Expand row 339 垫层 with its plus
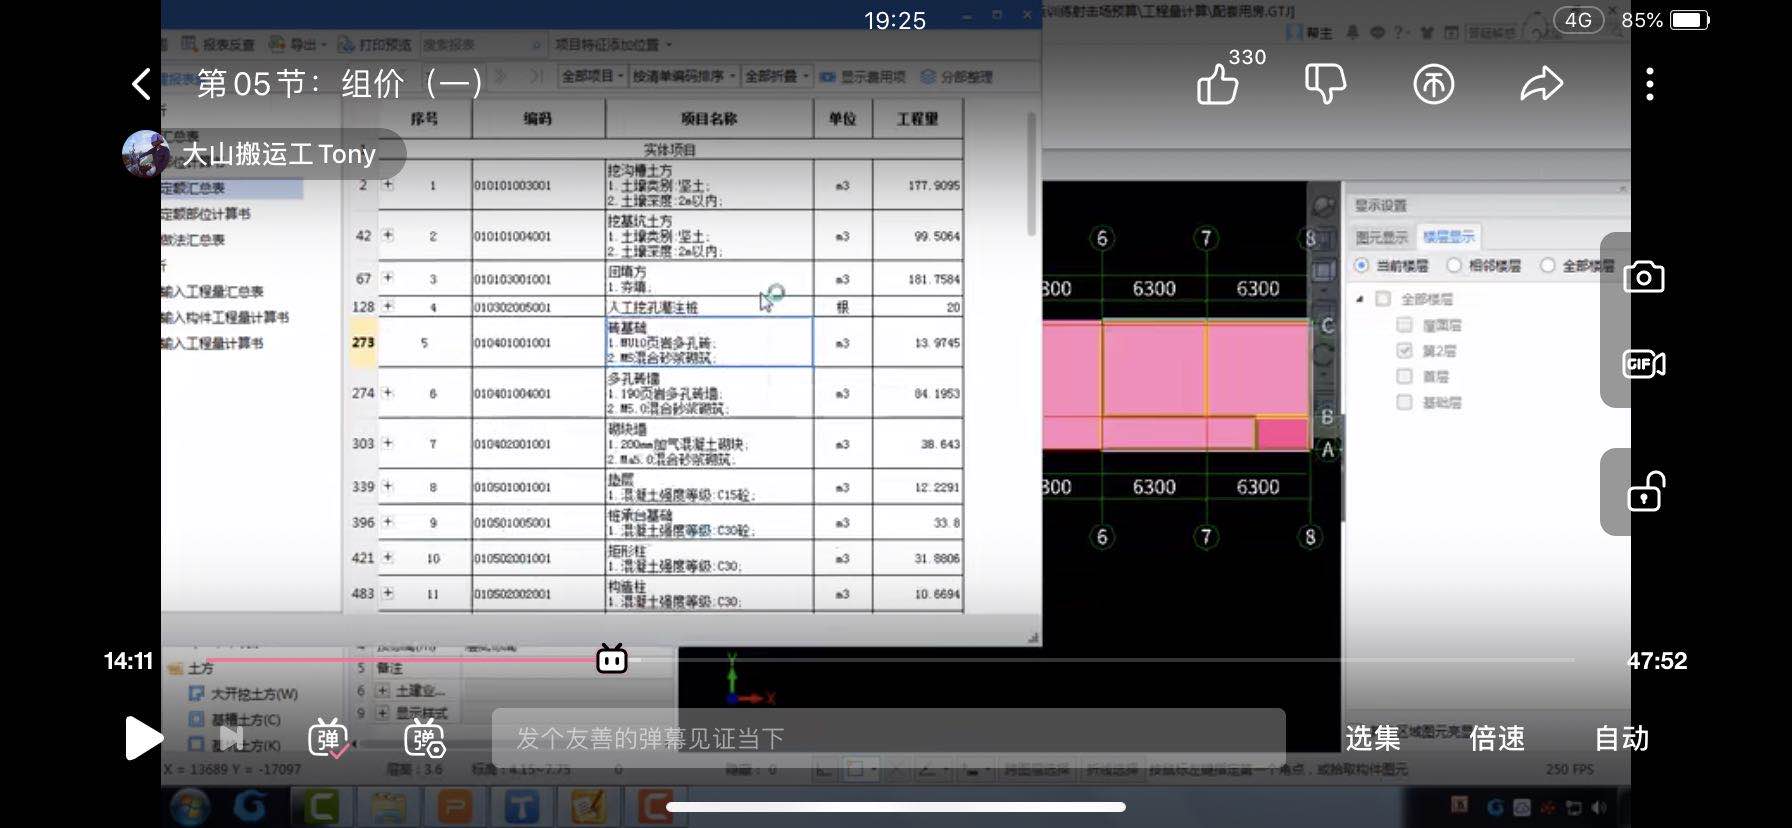Viewport: 1792px width, 828px height. point(388,486)
